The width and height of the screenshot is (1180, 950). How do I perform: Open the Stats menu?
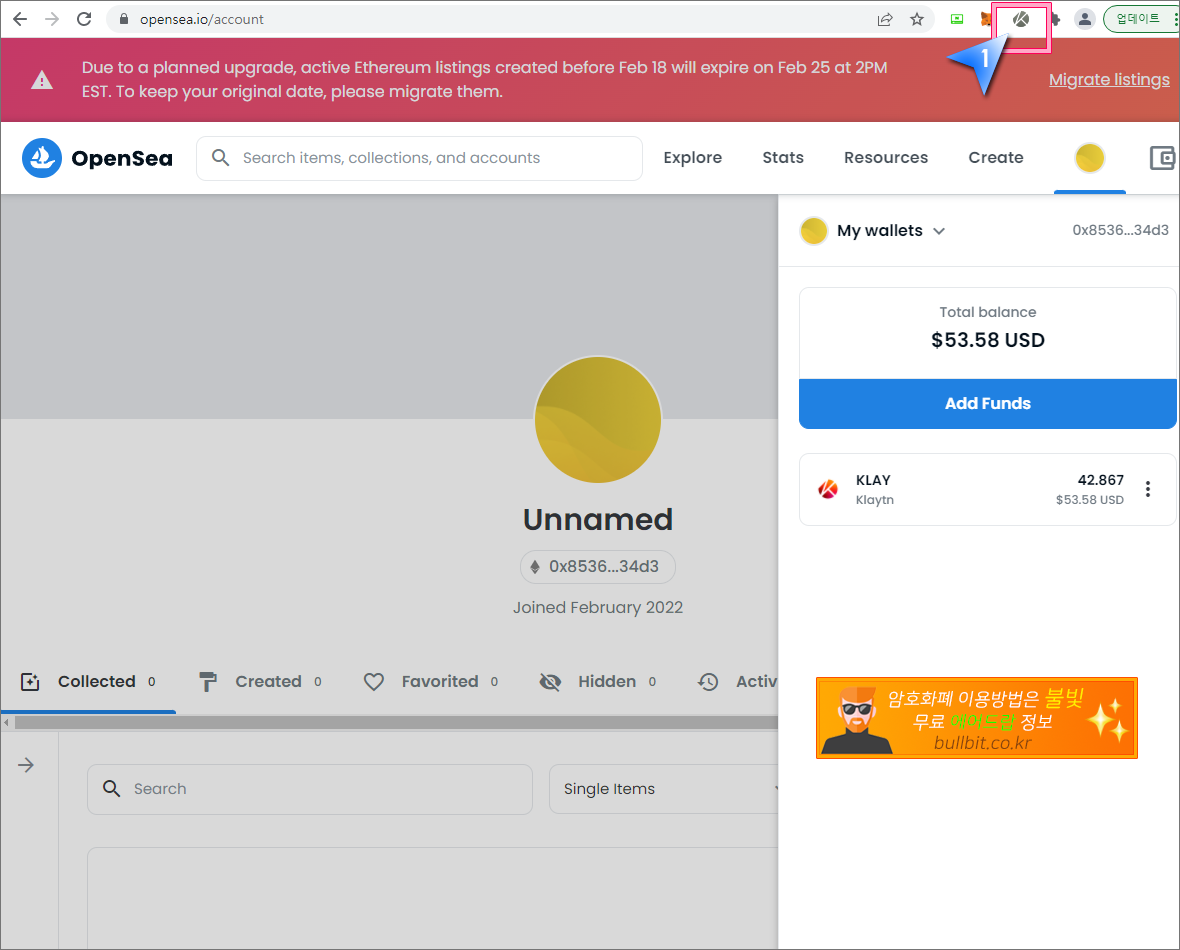(x=783, y=157)
